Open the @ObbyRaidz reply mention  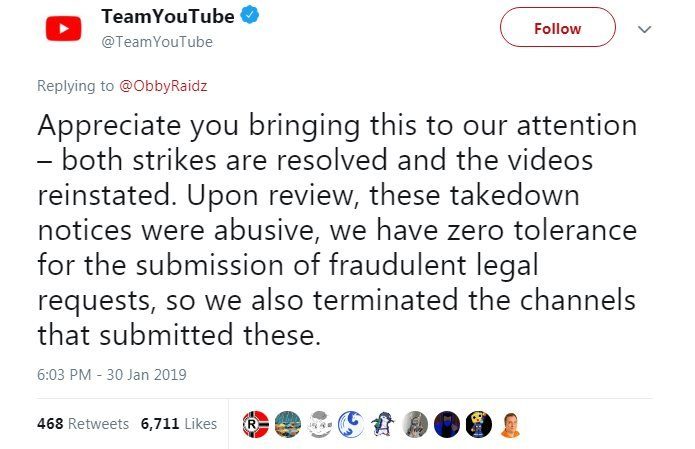coord(163,86)
